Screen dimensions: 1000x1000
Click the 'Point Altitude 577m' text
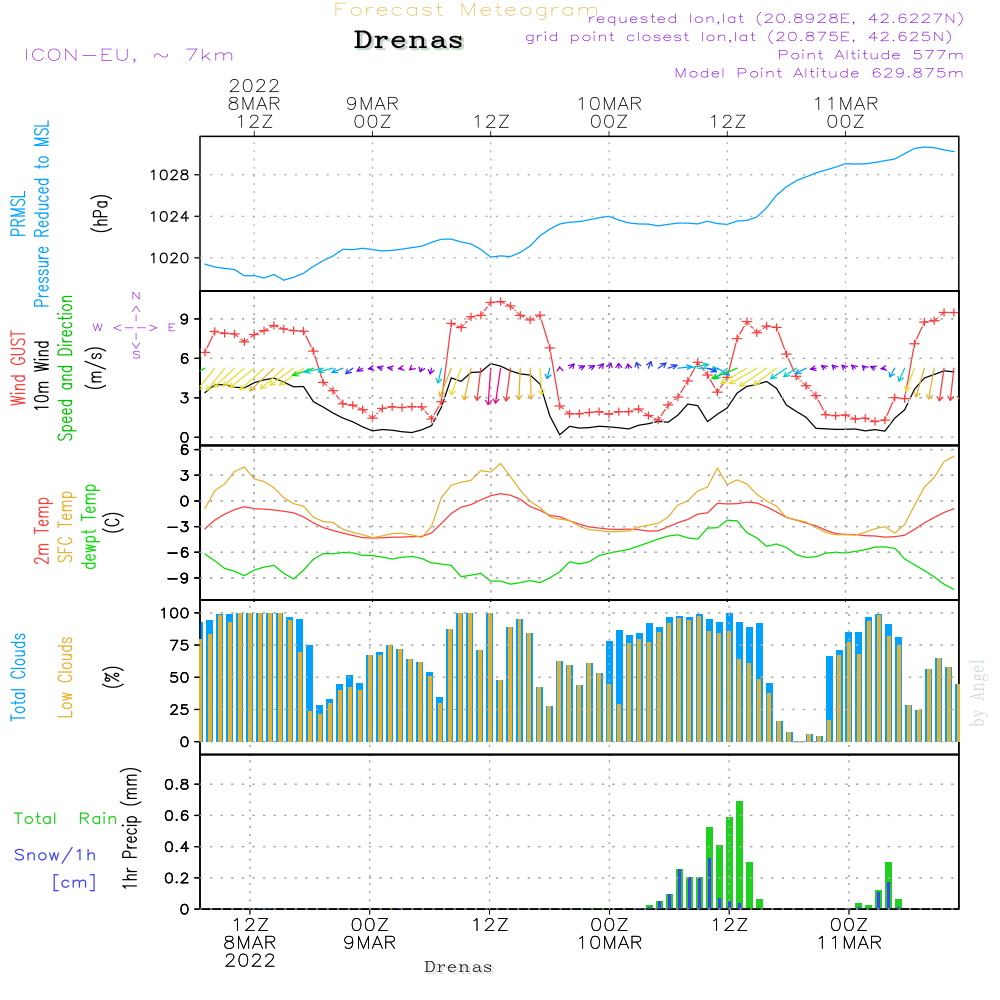(x=870, y=55)
